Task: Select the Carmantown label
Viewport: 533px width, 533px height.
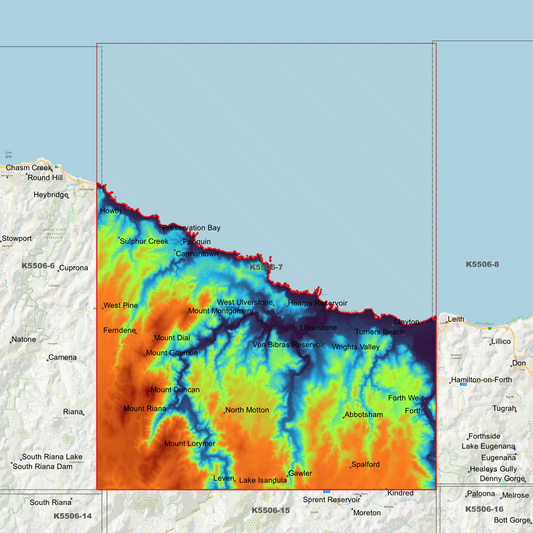Action: (196, 254)
